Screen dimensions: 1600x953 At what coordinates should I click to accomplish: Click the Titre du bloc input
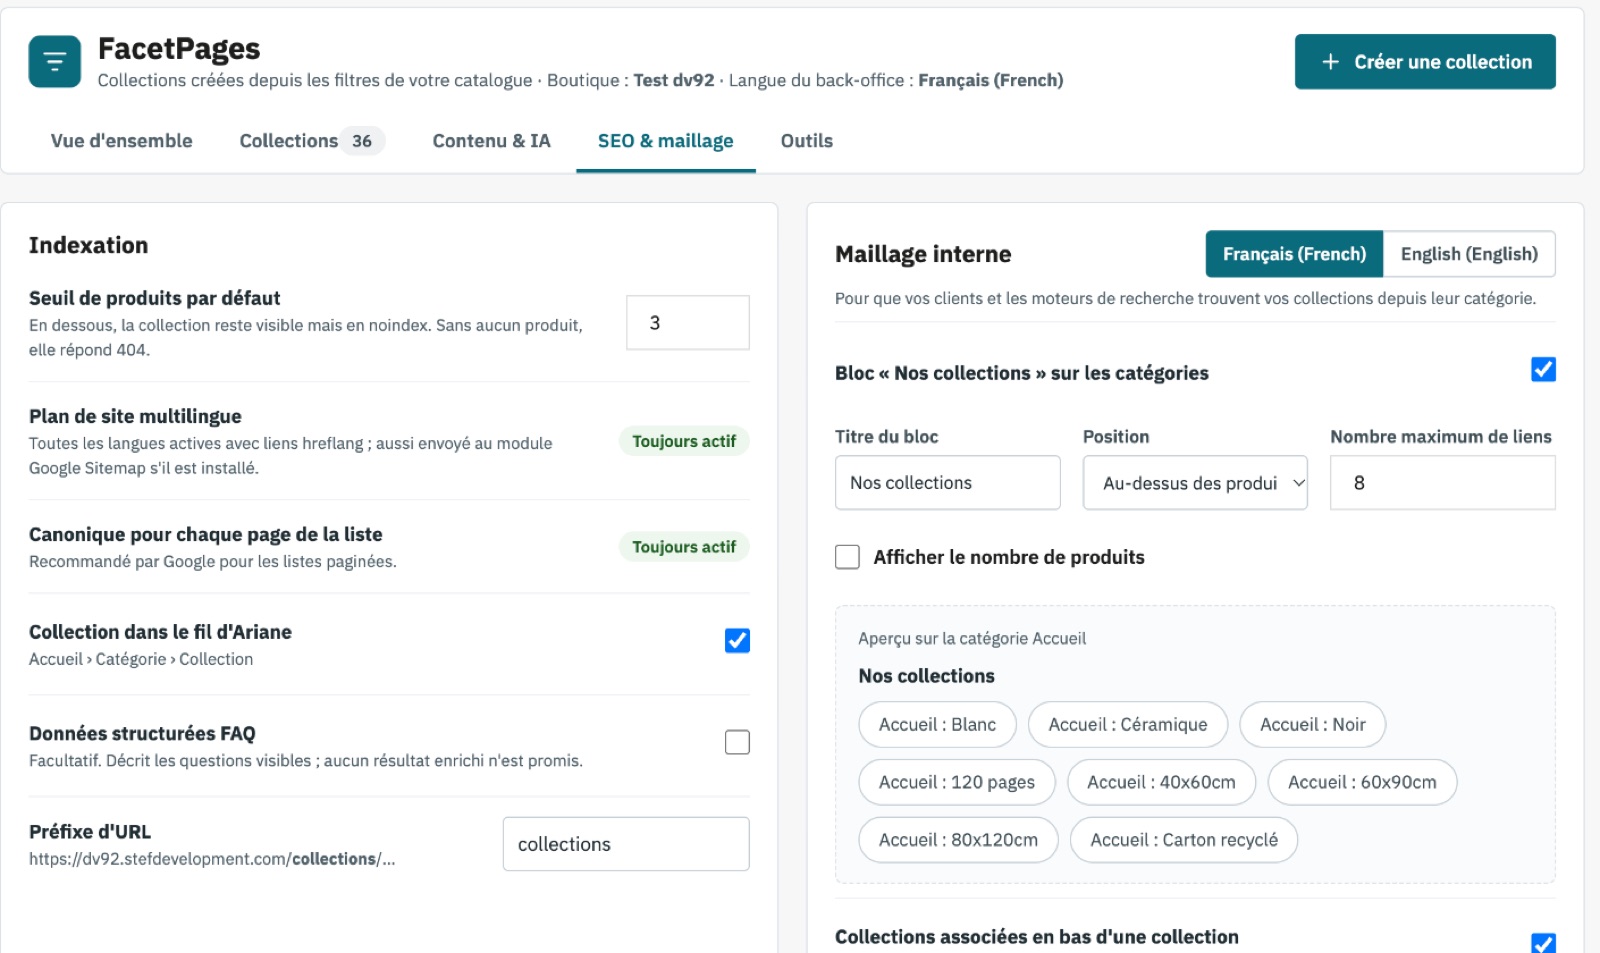[947, 483]
